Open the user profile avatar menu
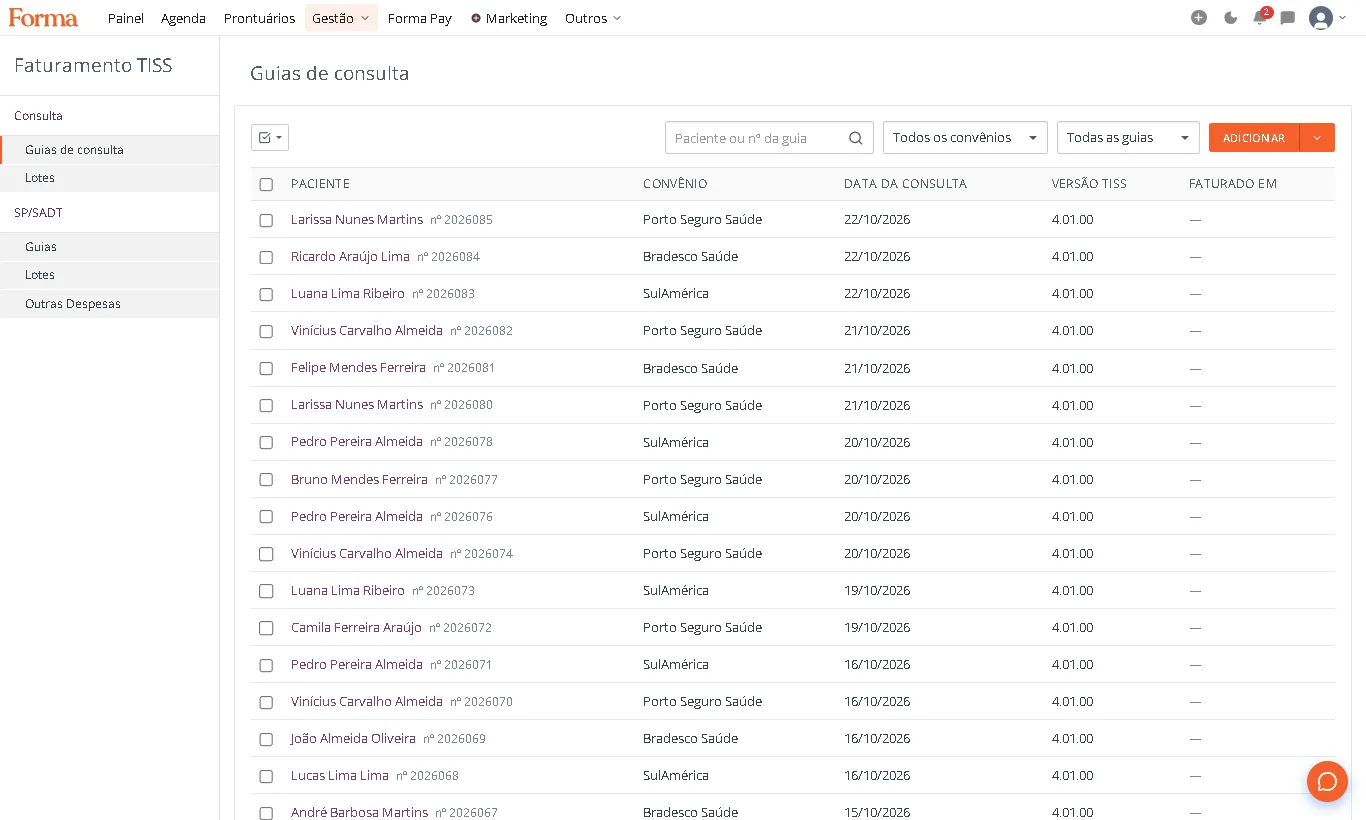 click(1321, 18)
